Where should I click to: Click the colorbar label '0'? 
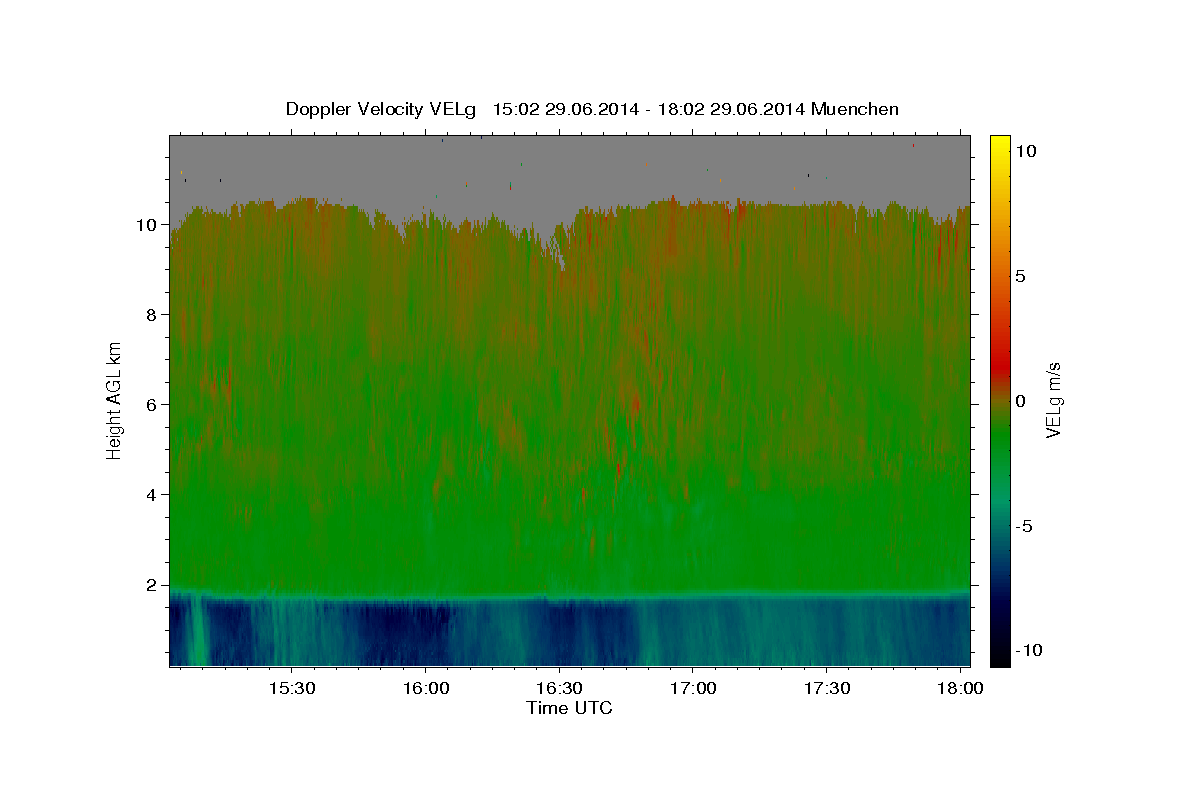click(x=1021, y=401)
